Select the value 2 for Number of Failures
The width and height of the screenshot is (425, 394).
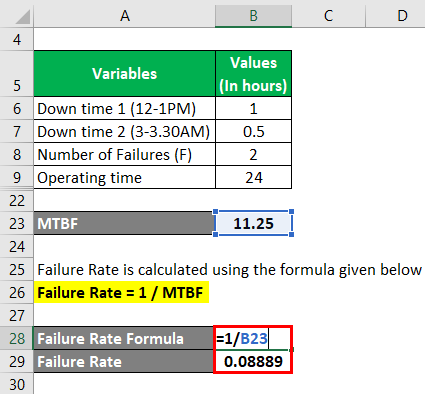(x=254, y=154)
